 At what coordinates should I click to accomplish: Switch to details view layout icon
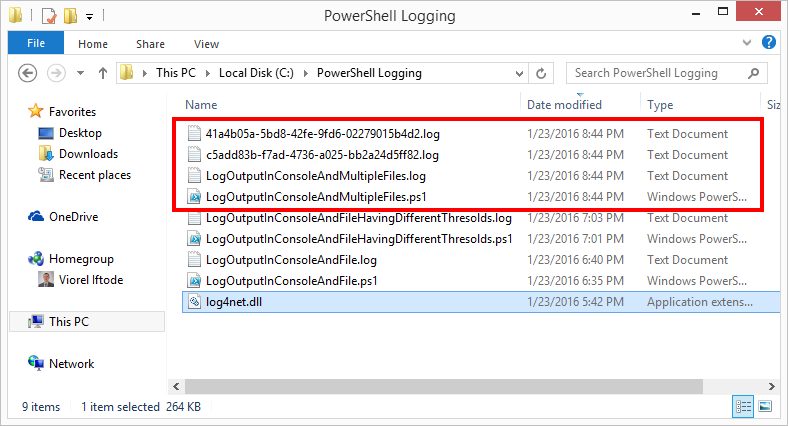point(743,406)
